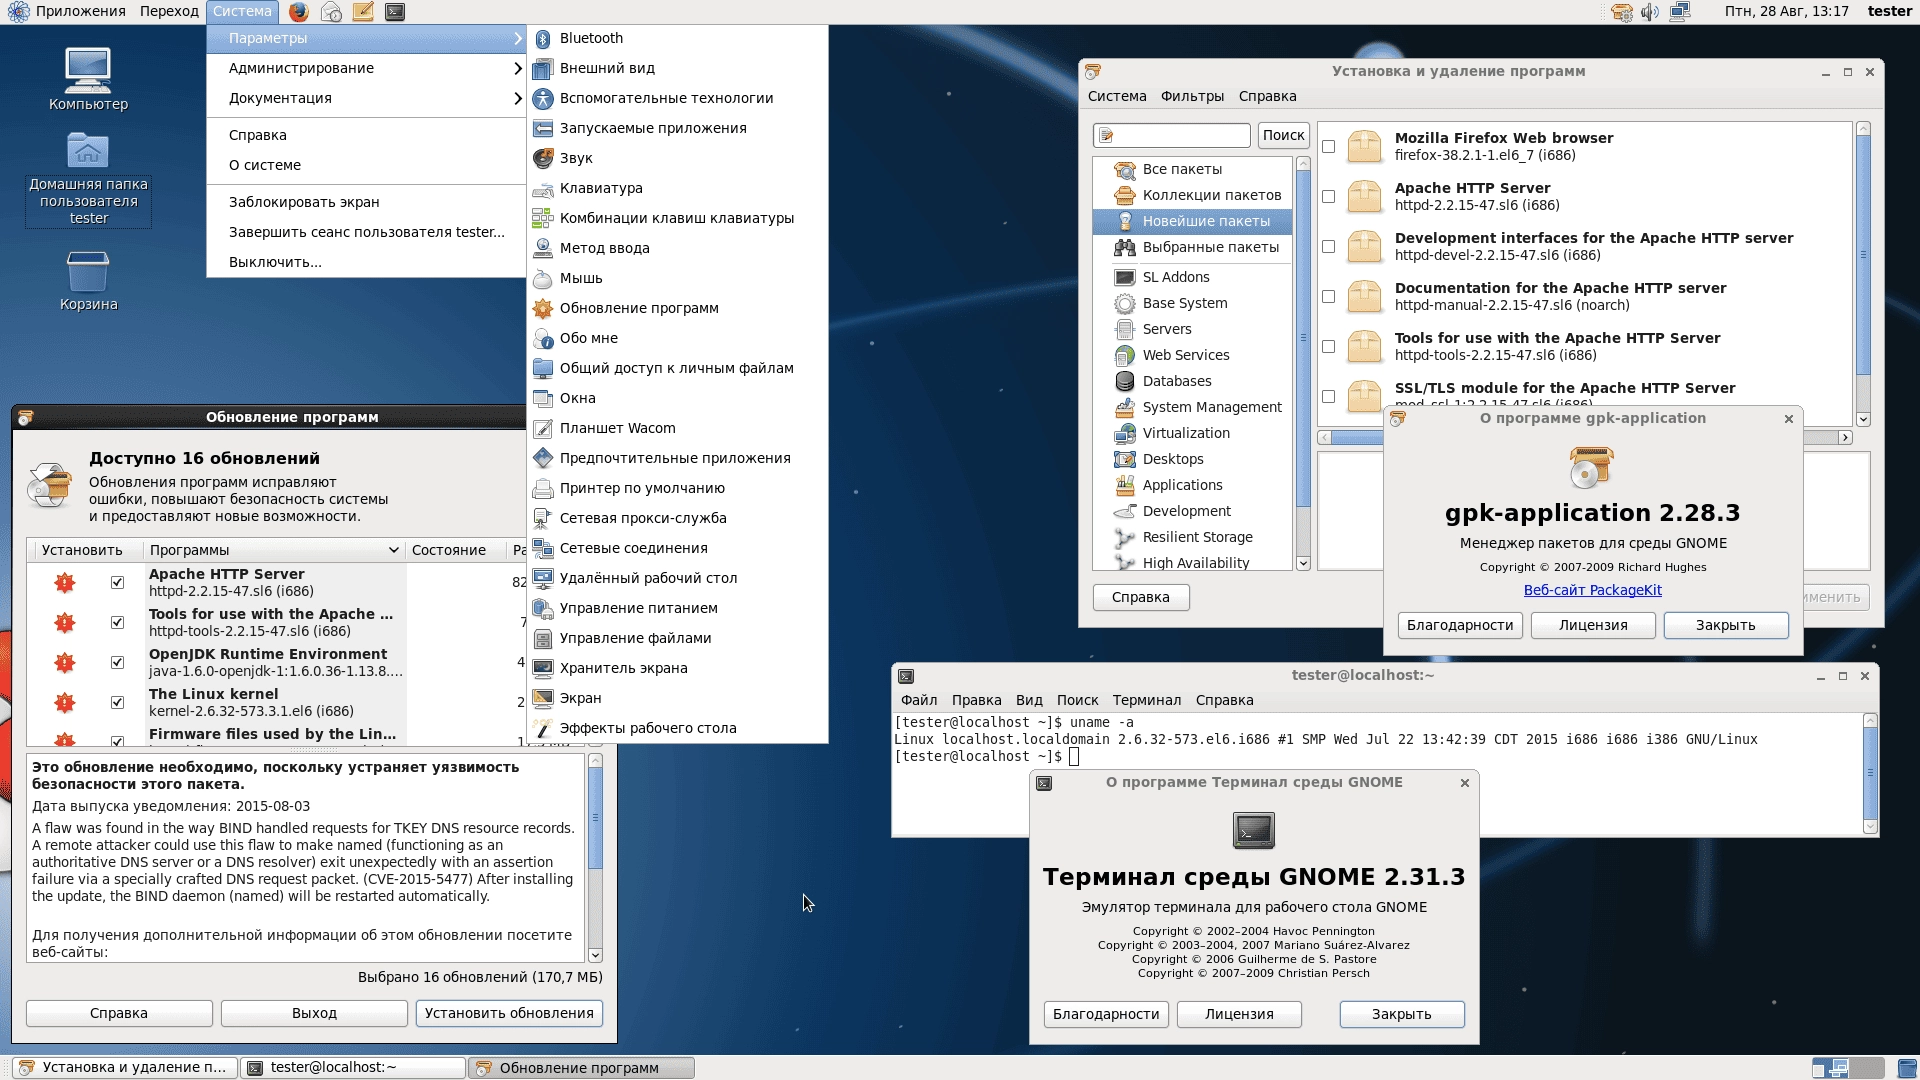Click Благодарности in terminal about dialog
1920x1080 pixels.
click(1106, 1014)
